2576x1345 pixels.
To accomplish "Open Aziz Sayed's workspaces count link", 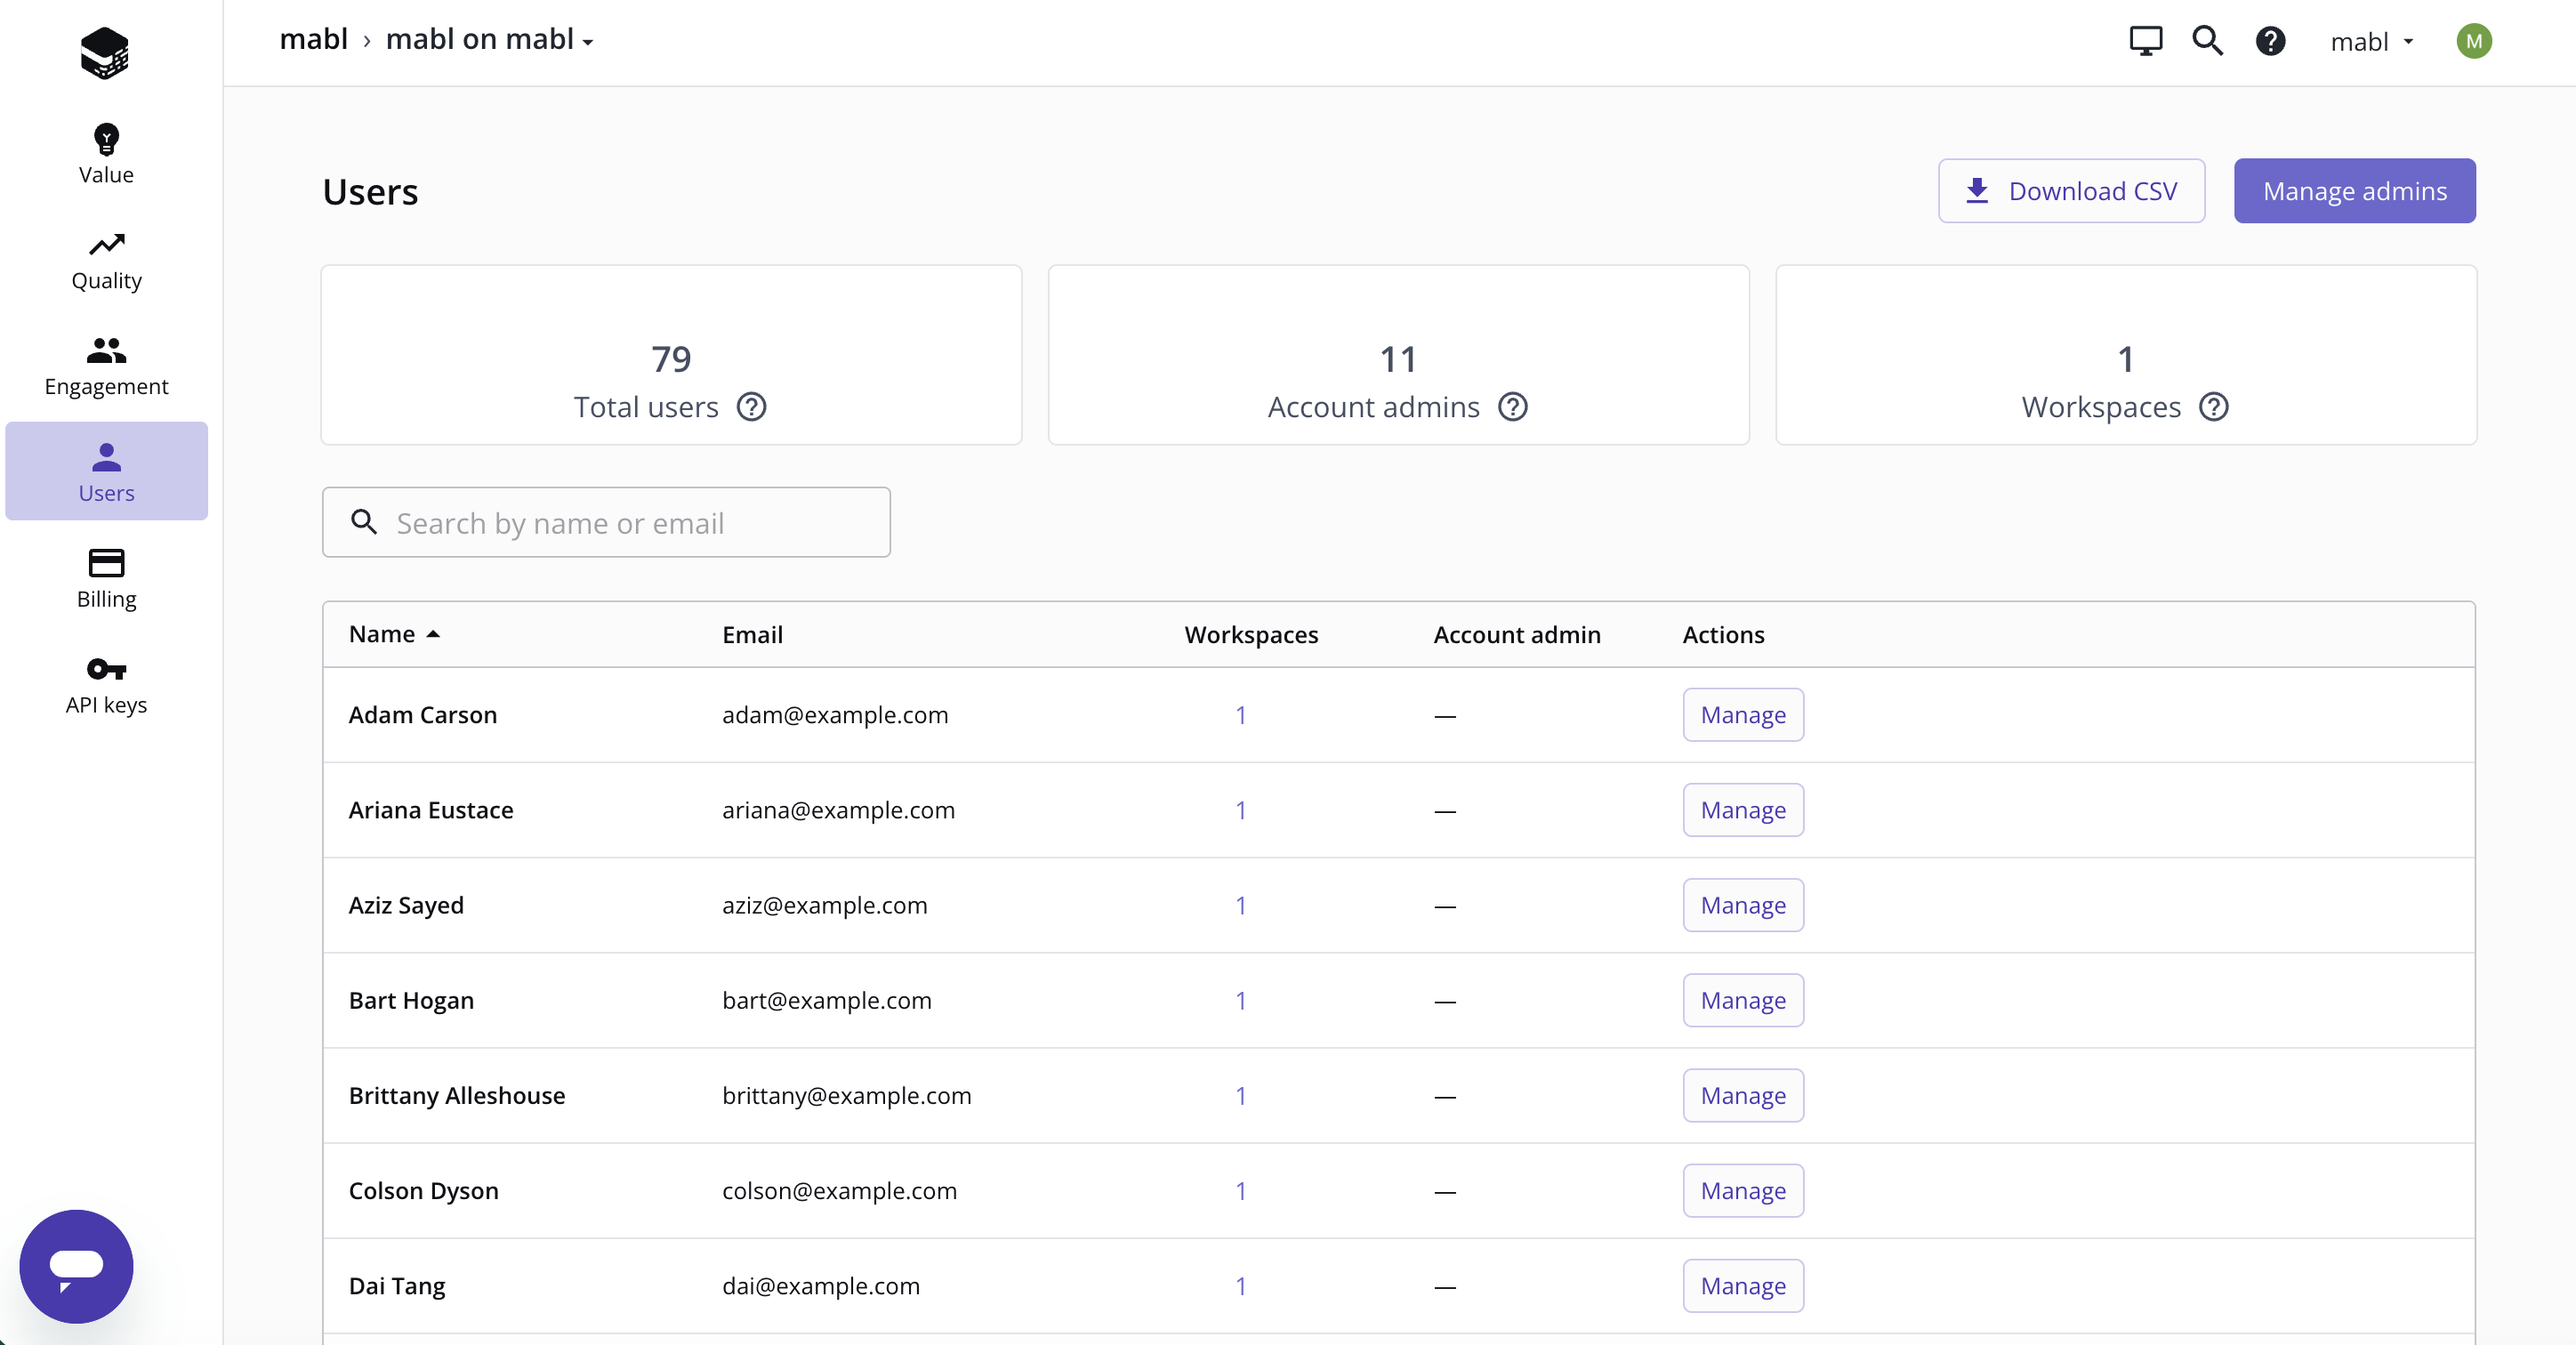I will (1240, 905).
